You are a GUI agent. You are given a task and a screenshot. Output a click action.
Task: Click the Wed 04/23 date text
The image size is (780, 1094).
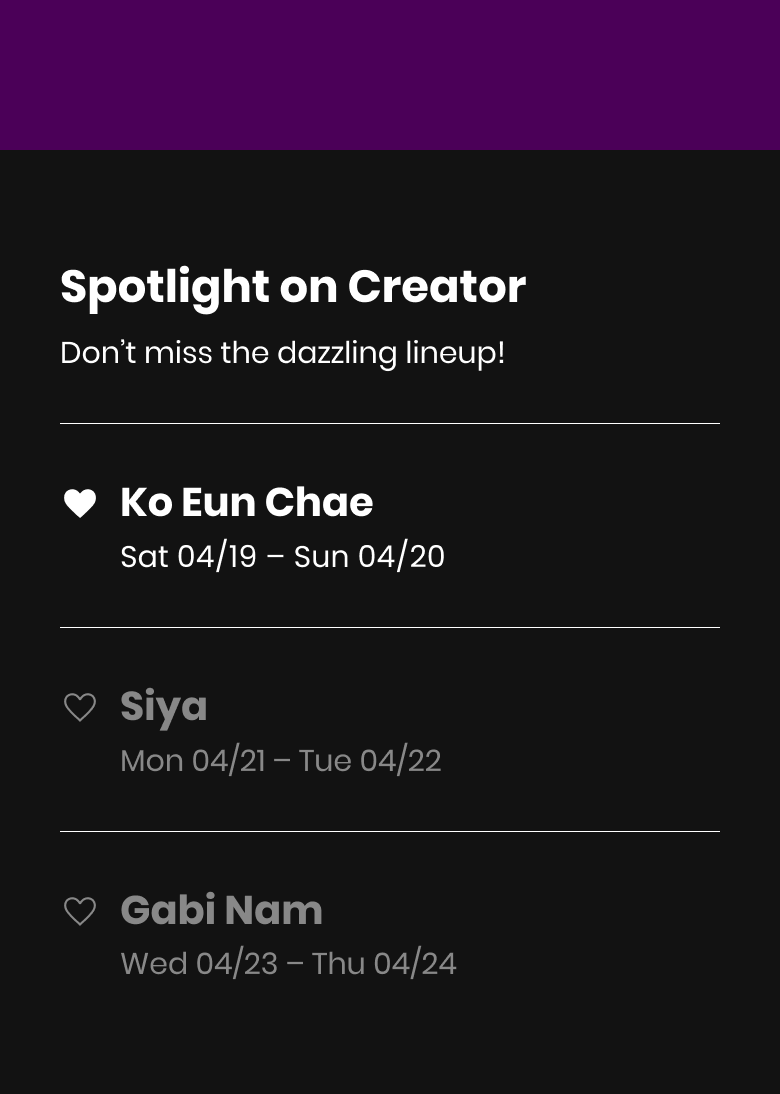click(199, 964)
